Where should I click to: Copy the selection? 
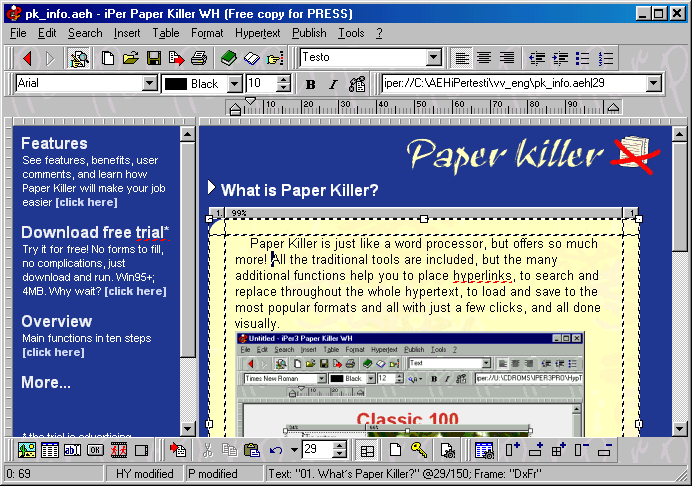pos(229,450)
